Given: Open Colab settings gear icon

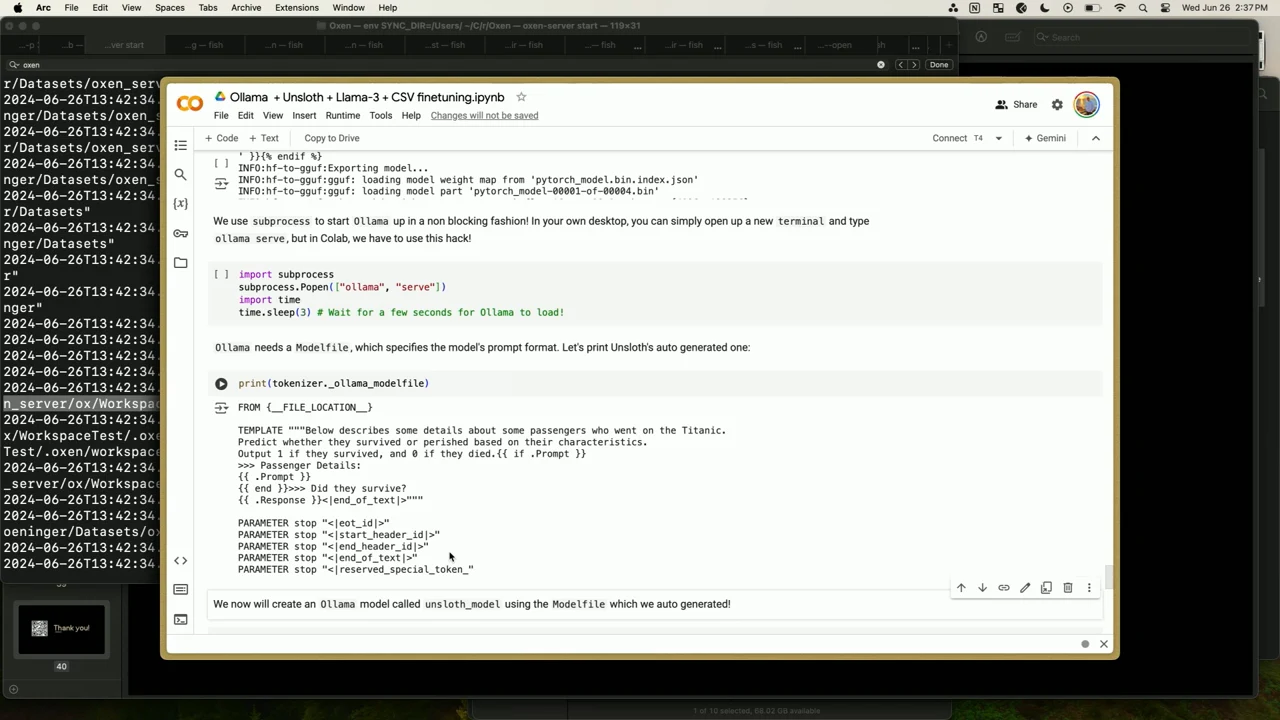Looking at the screenshot, I should (1057, 104).
